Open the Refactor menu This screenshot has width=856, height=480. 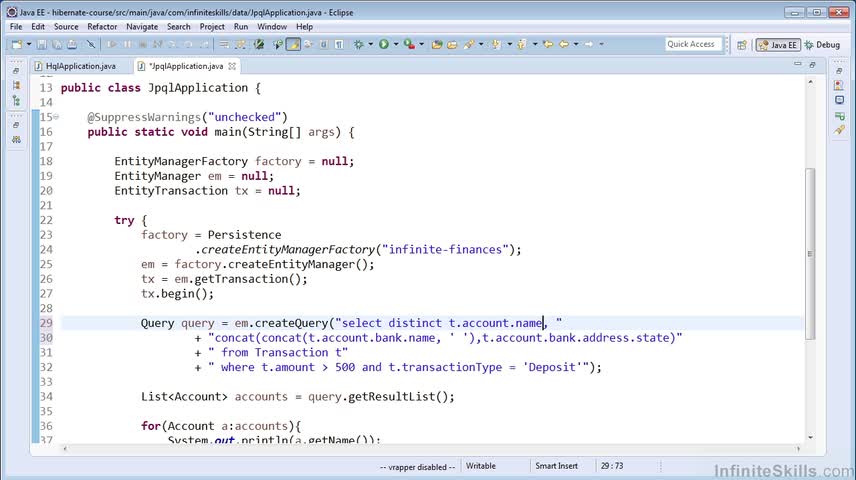(102, 26)
